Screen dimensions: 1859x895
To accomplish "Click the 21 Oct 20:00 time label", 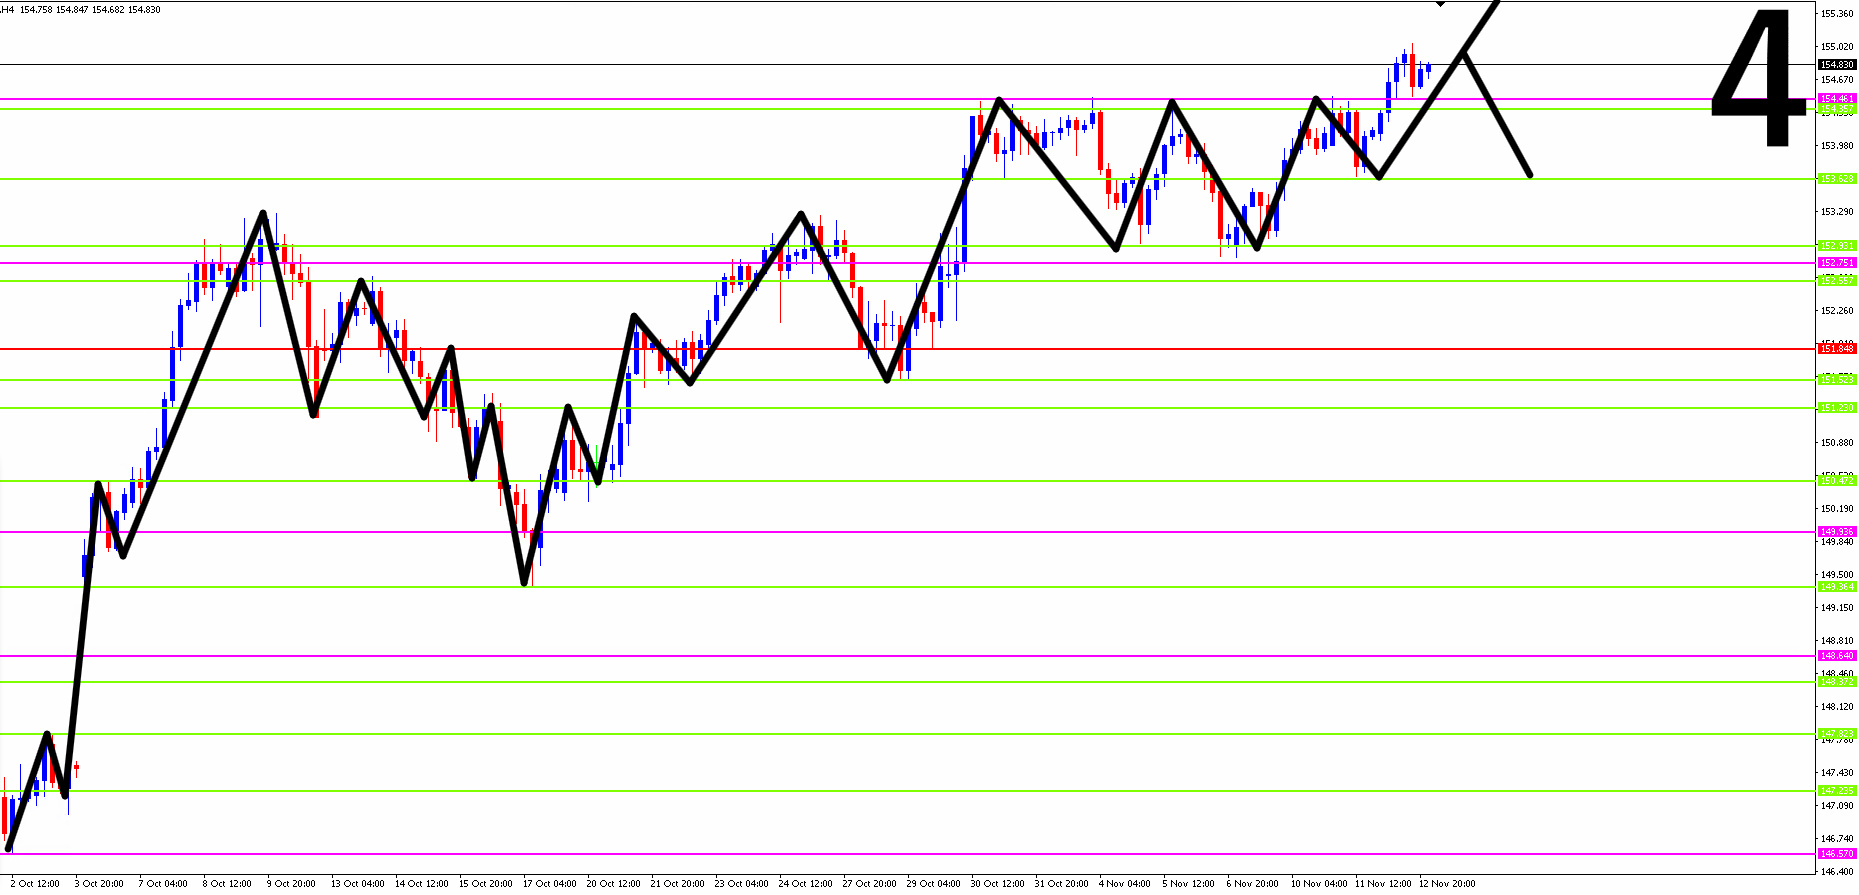I will click(x=677, y=884).
